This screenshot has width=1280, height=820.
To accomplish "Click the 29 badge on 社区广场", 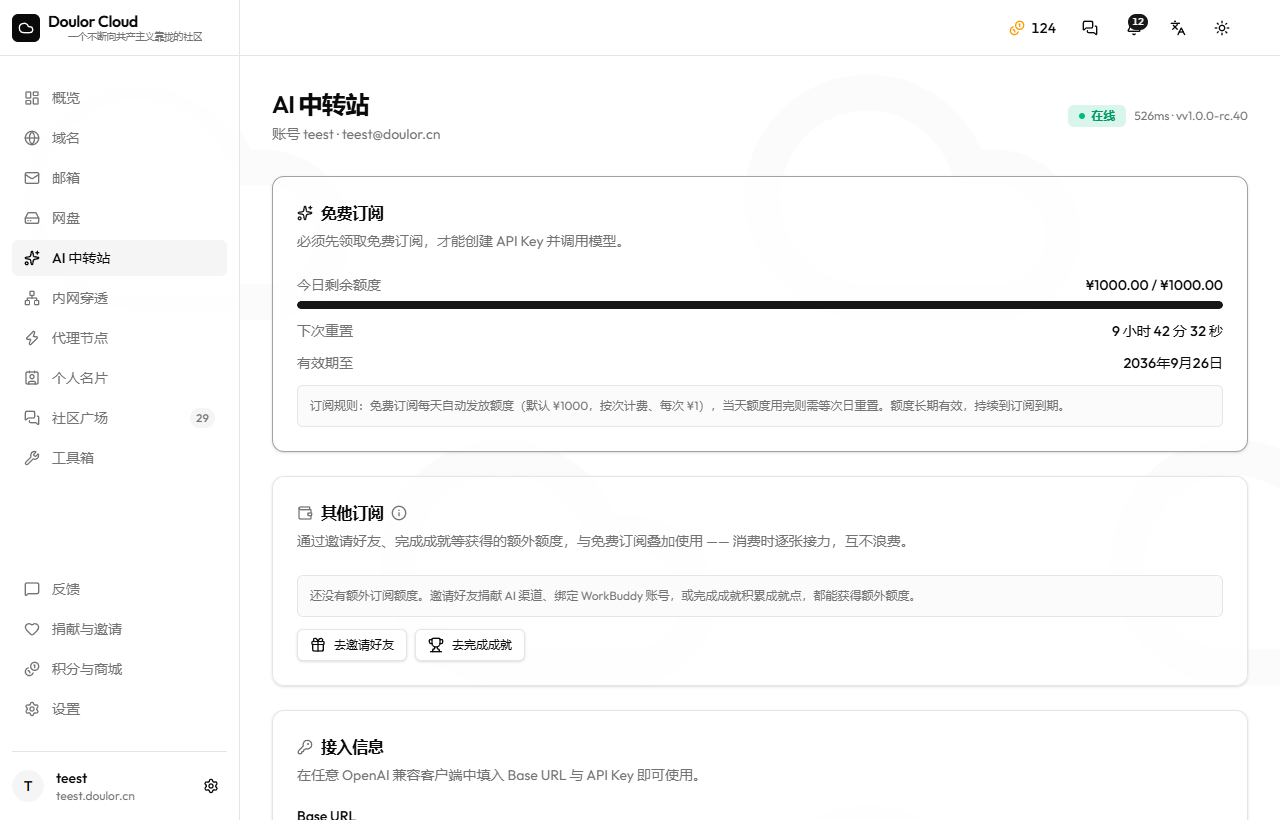I will point(202,418).
